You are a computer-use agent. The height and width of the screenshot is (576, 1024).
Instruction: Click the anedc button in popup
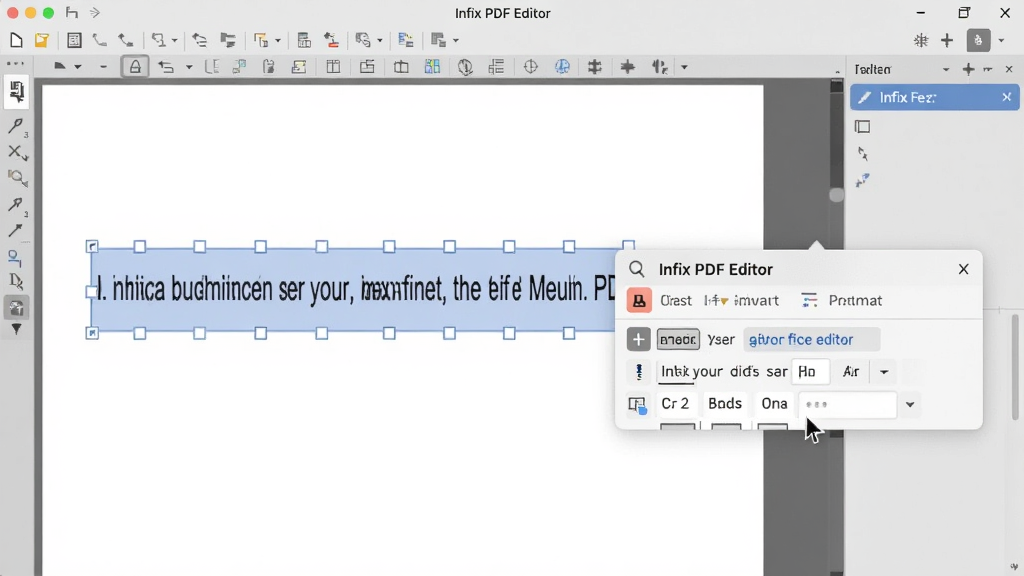[678, 340]
